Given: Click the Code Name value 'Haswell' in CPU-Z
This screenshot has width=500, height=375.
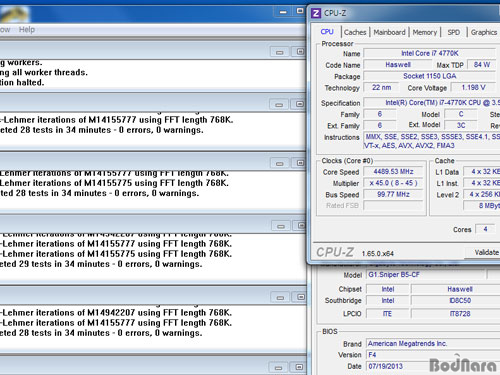Looking at the screenshot, I should (398, 65).
